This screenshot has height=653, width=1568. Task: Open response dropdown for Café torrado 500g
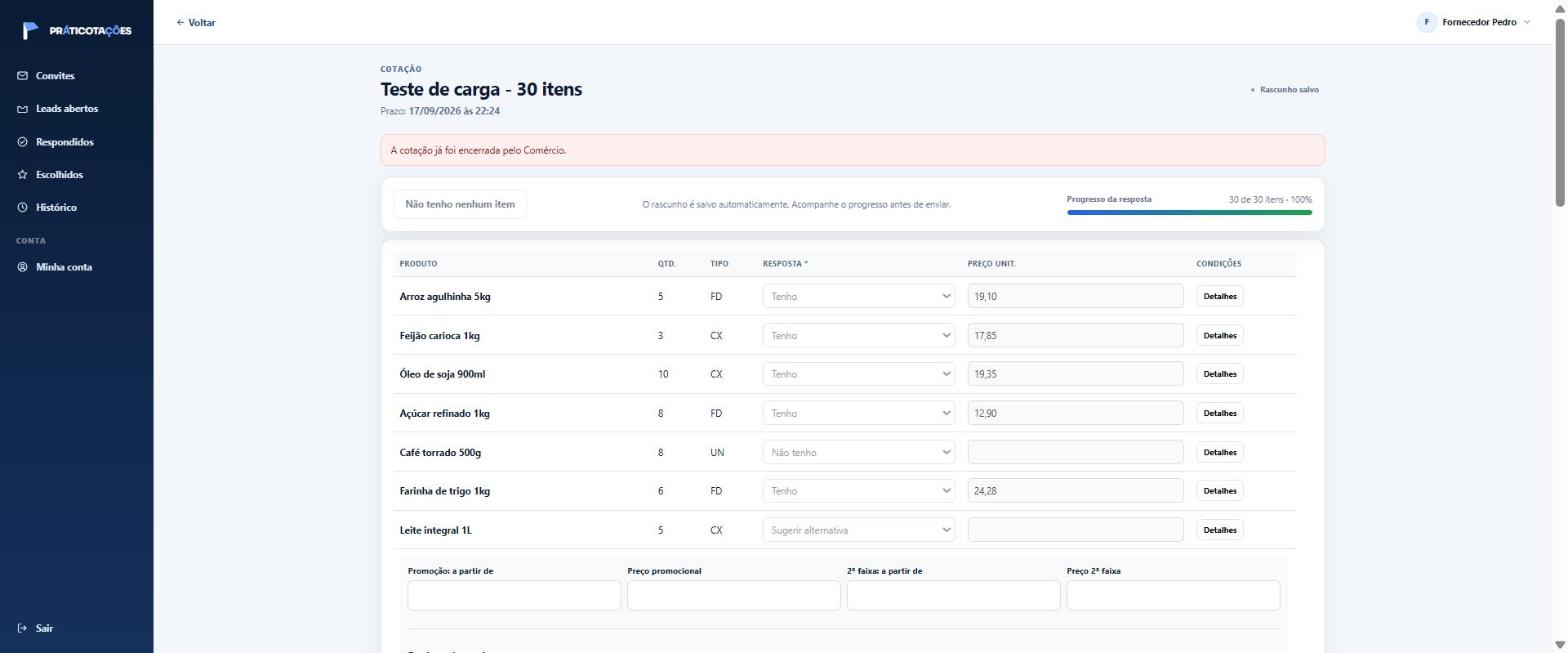858,452
